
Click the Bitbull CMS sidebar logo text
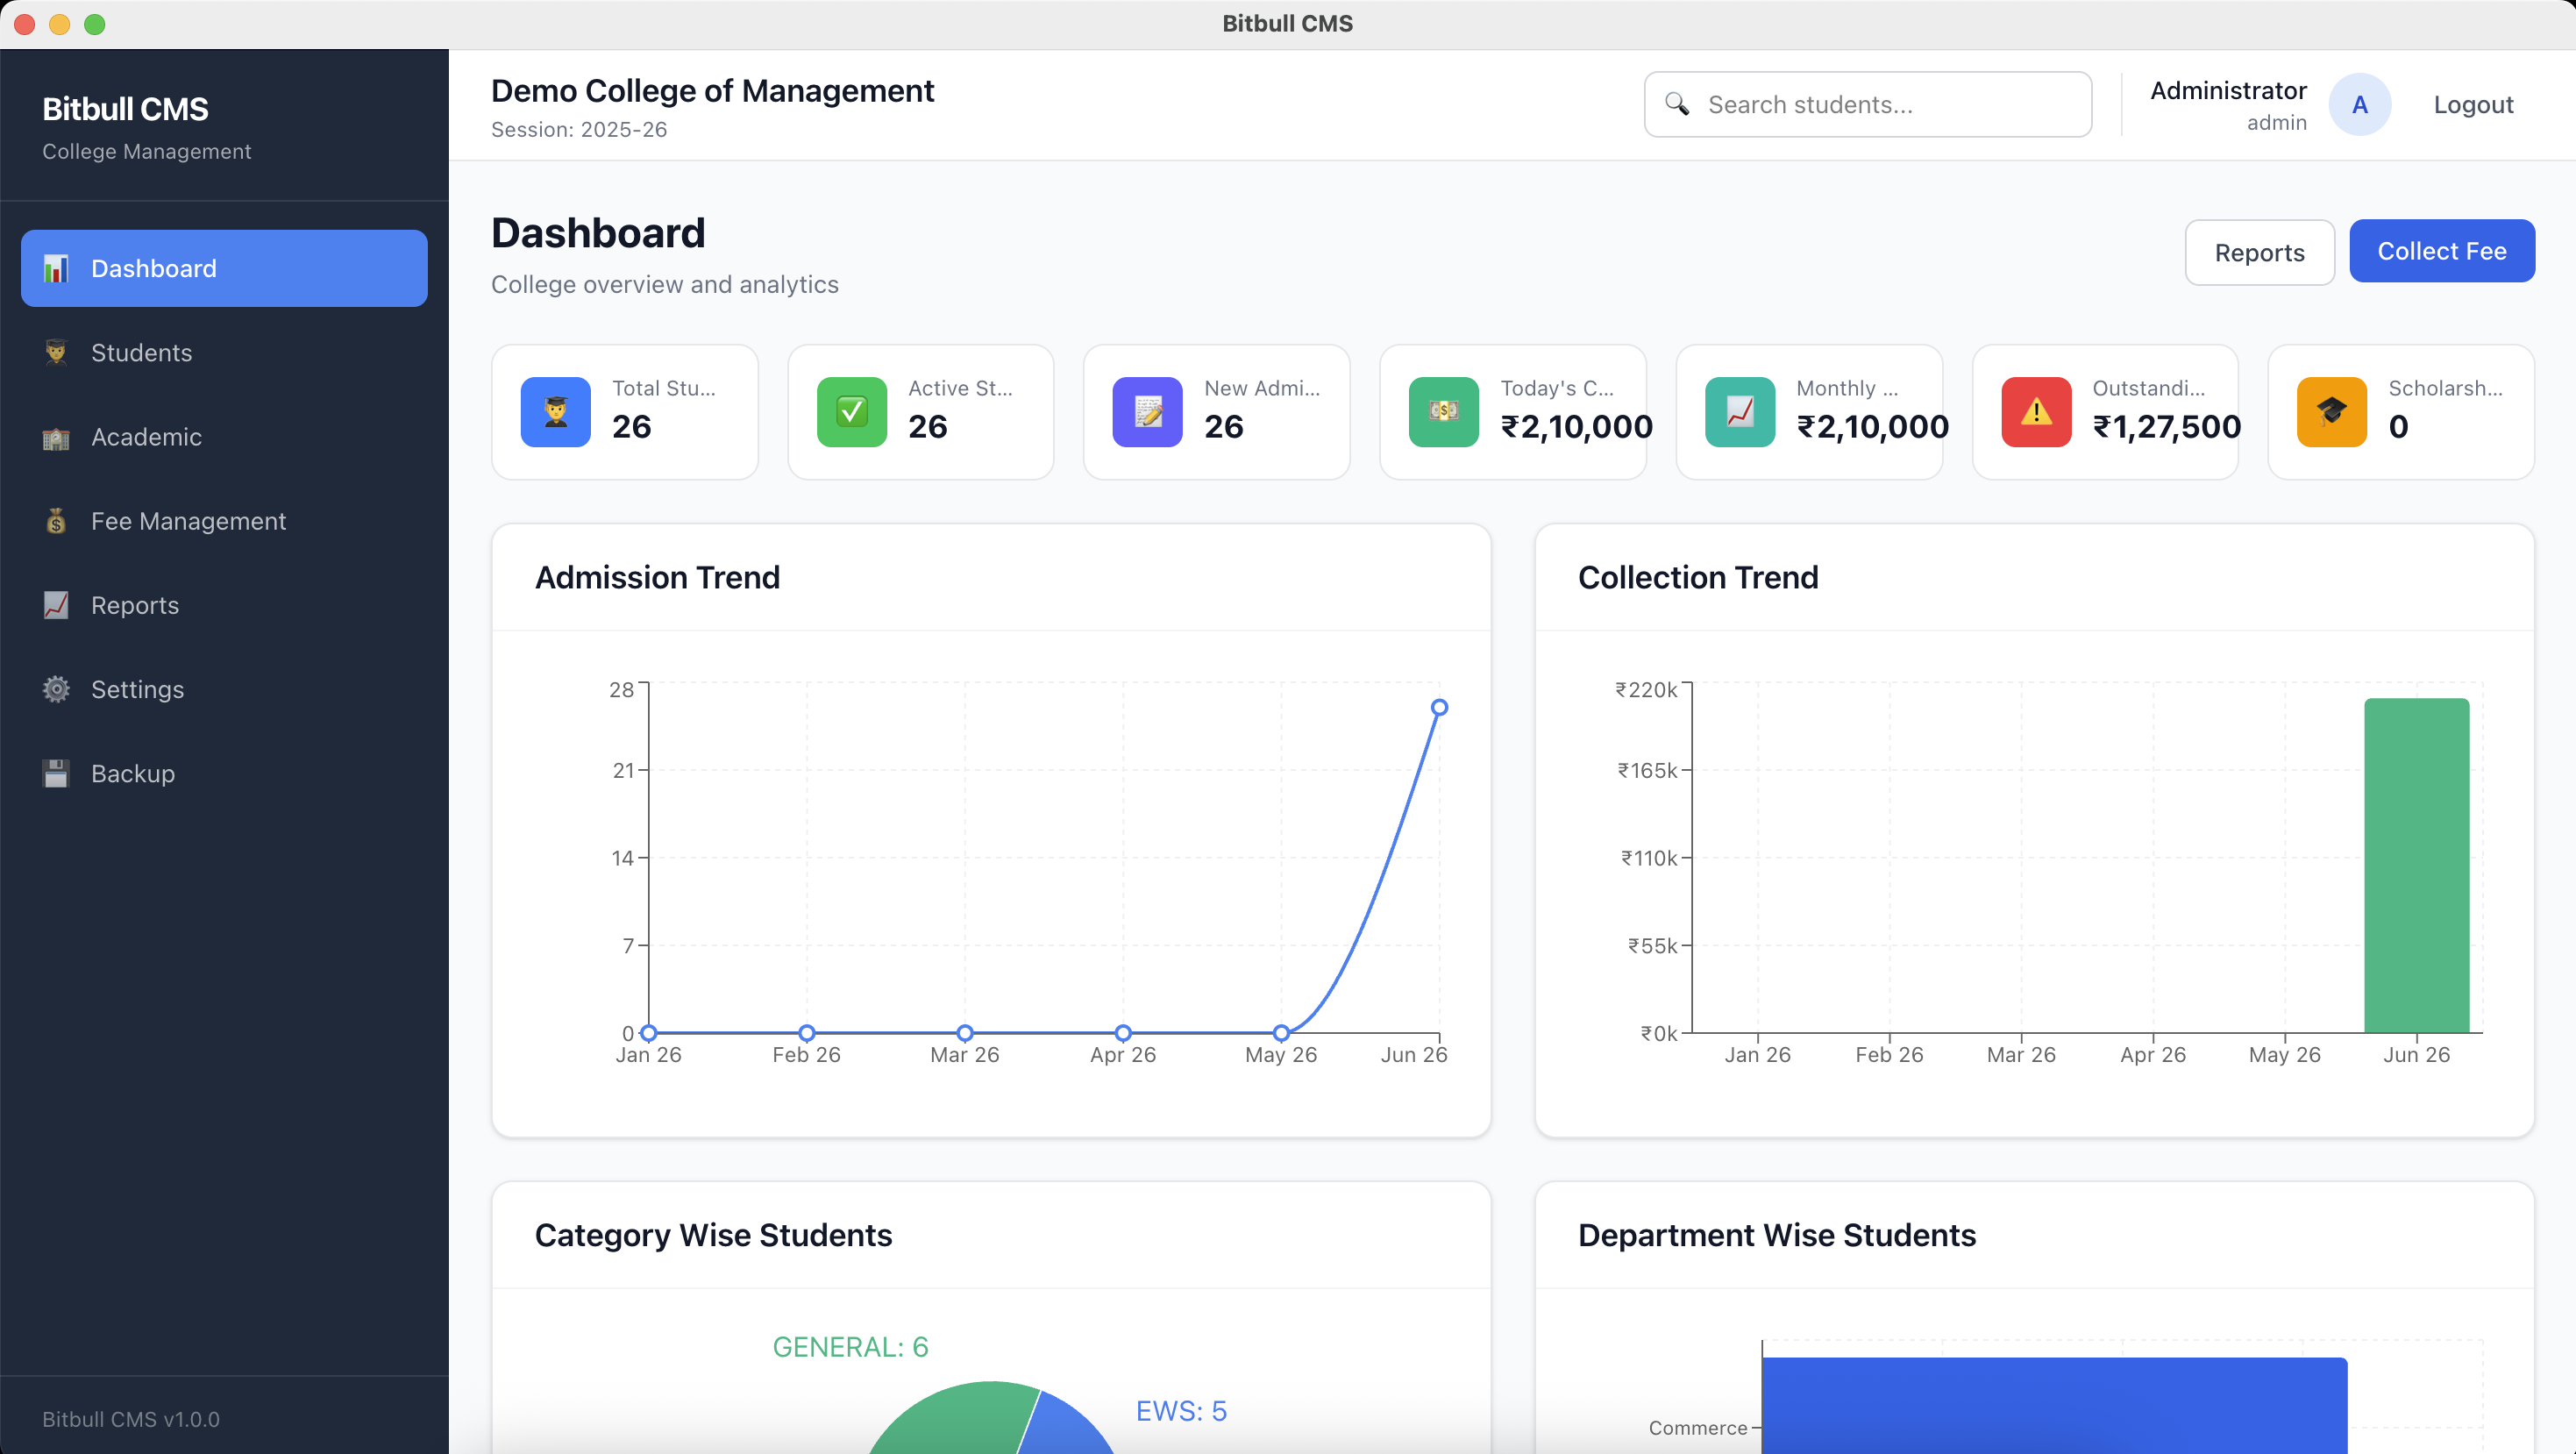pos(125,109)
